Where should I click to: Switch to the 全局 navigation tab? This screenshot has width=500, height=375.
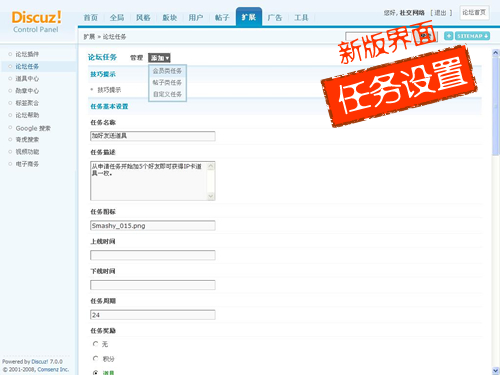[x=117, y=18]
